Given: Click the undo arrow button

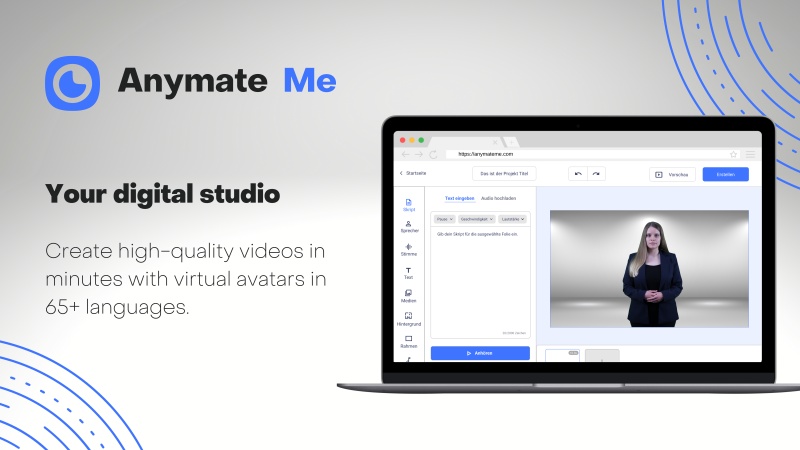Looking at the screenshot, I should pyautogui.click(x=578, y=174).
